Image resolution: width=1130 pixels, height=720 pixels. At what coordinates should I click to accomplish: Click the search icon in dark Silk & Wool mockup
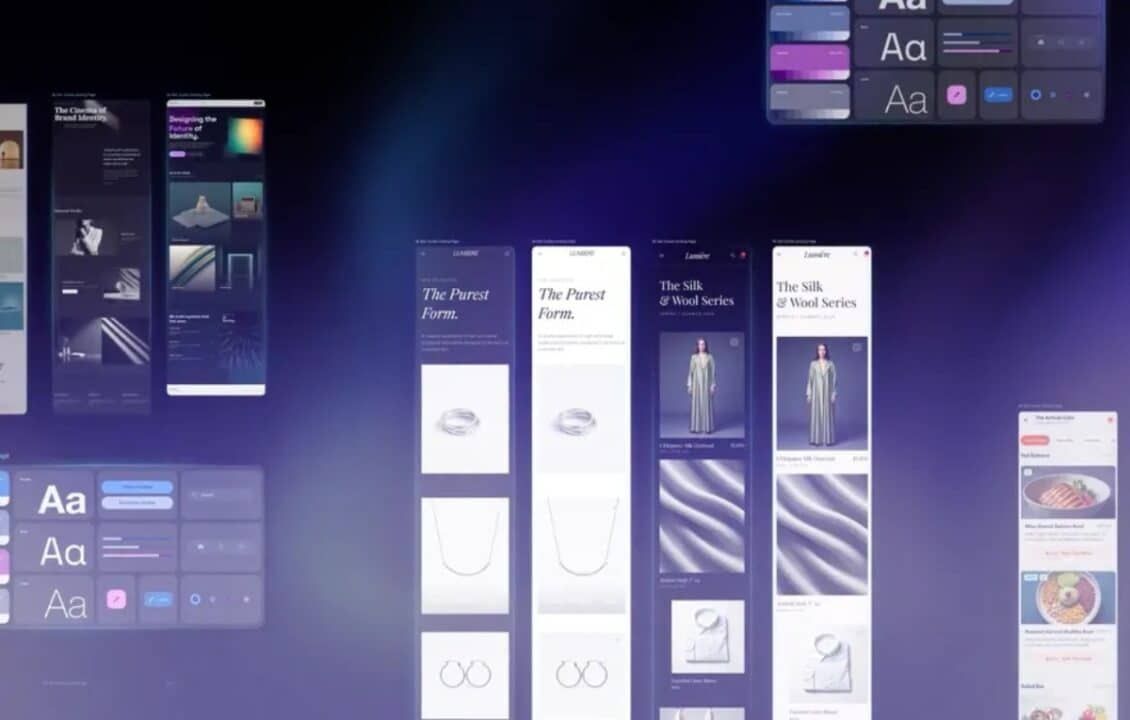(733, 256)
